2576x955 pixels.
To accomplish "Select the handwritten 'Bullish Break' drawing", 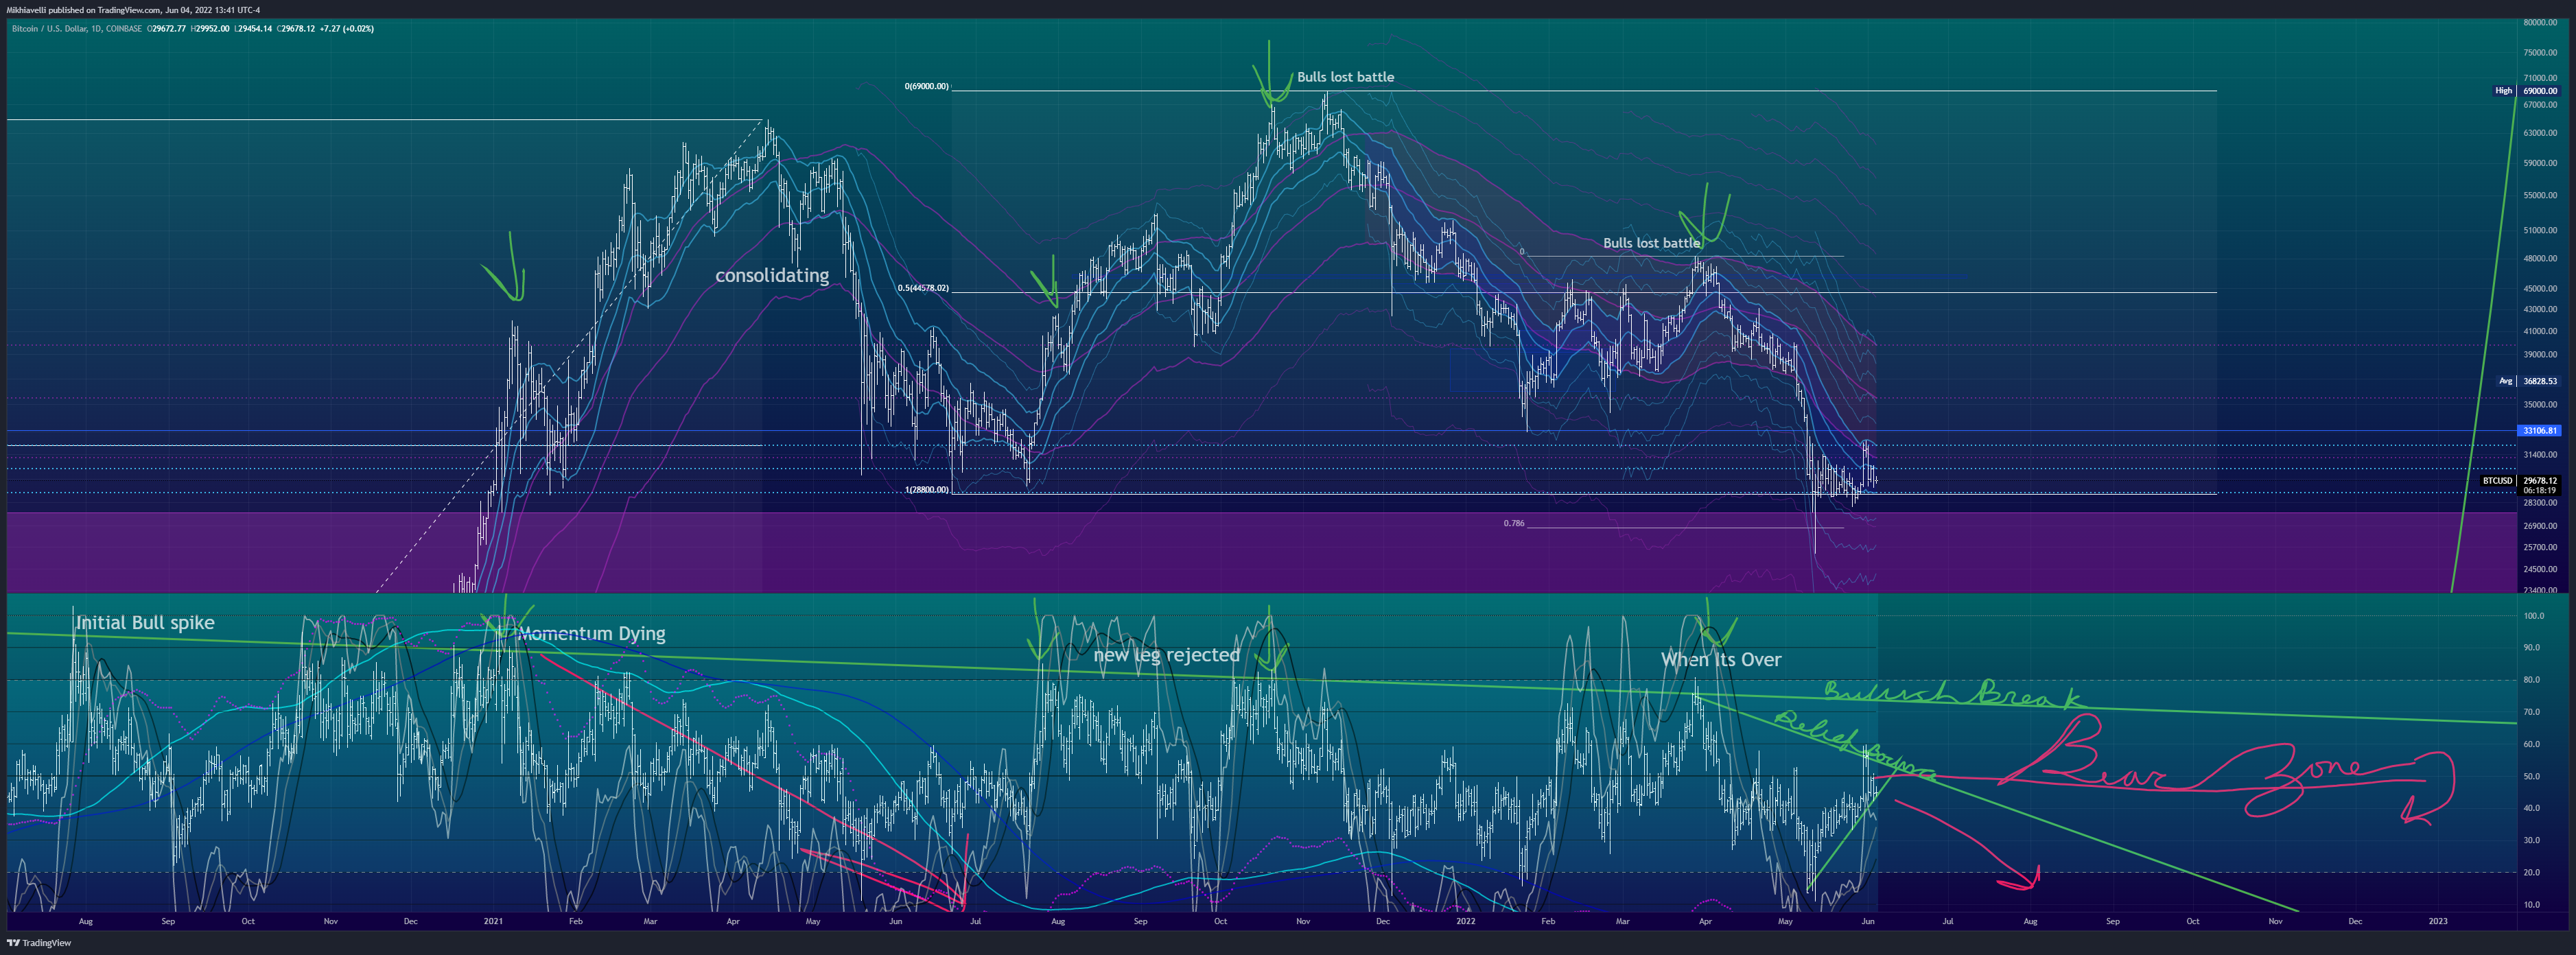I will [1954, 694].
